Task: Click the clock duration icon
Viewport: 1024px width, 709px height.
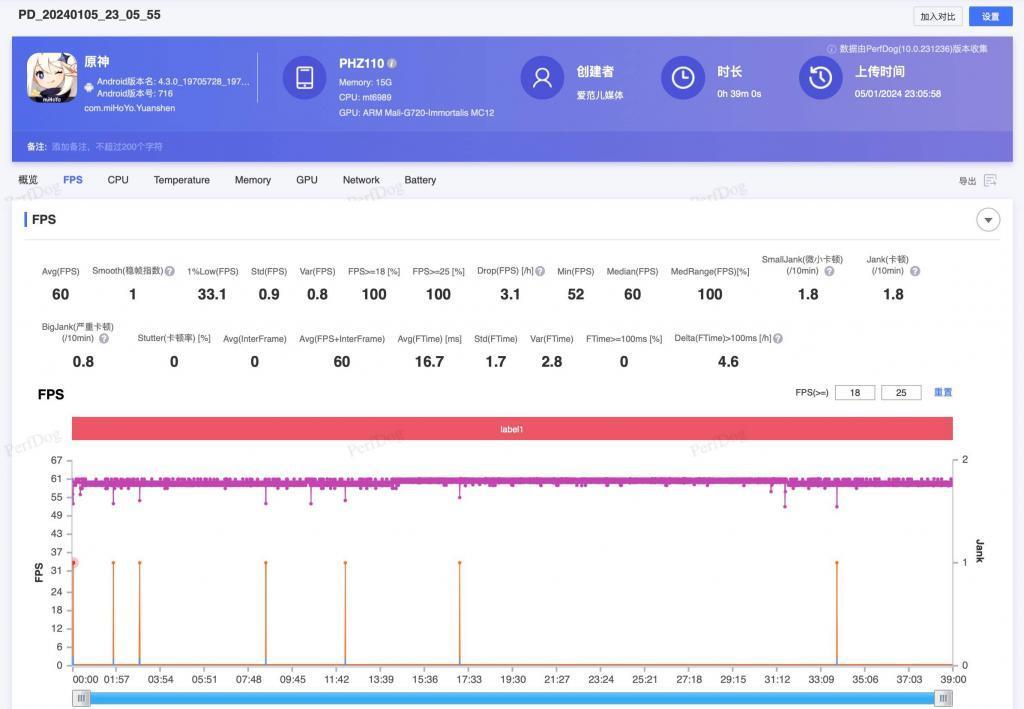Action: pos(683,77)
